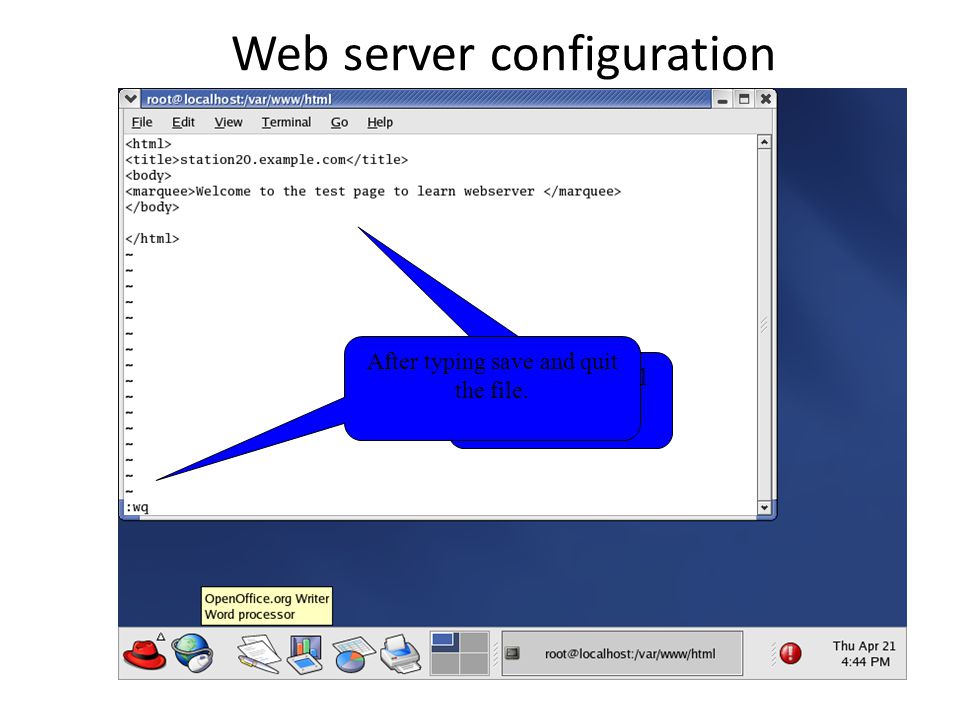Open the Red Hat main menu
960x720 pixels.
[x=144, y=653]
